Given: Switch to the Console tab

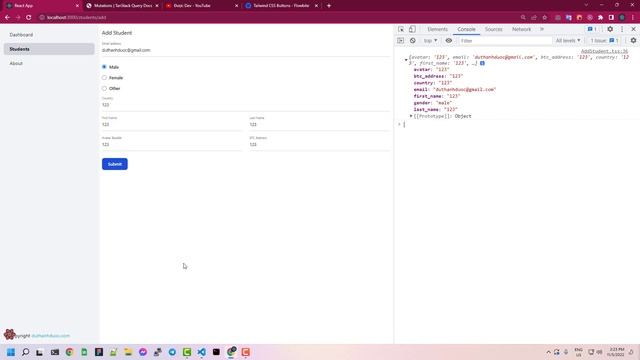Looking at the screenshot, I should 466,29.
